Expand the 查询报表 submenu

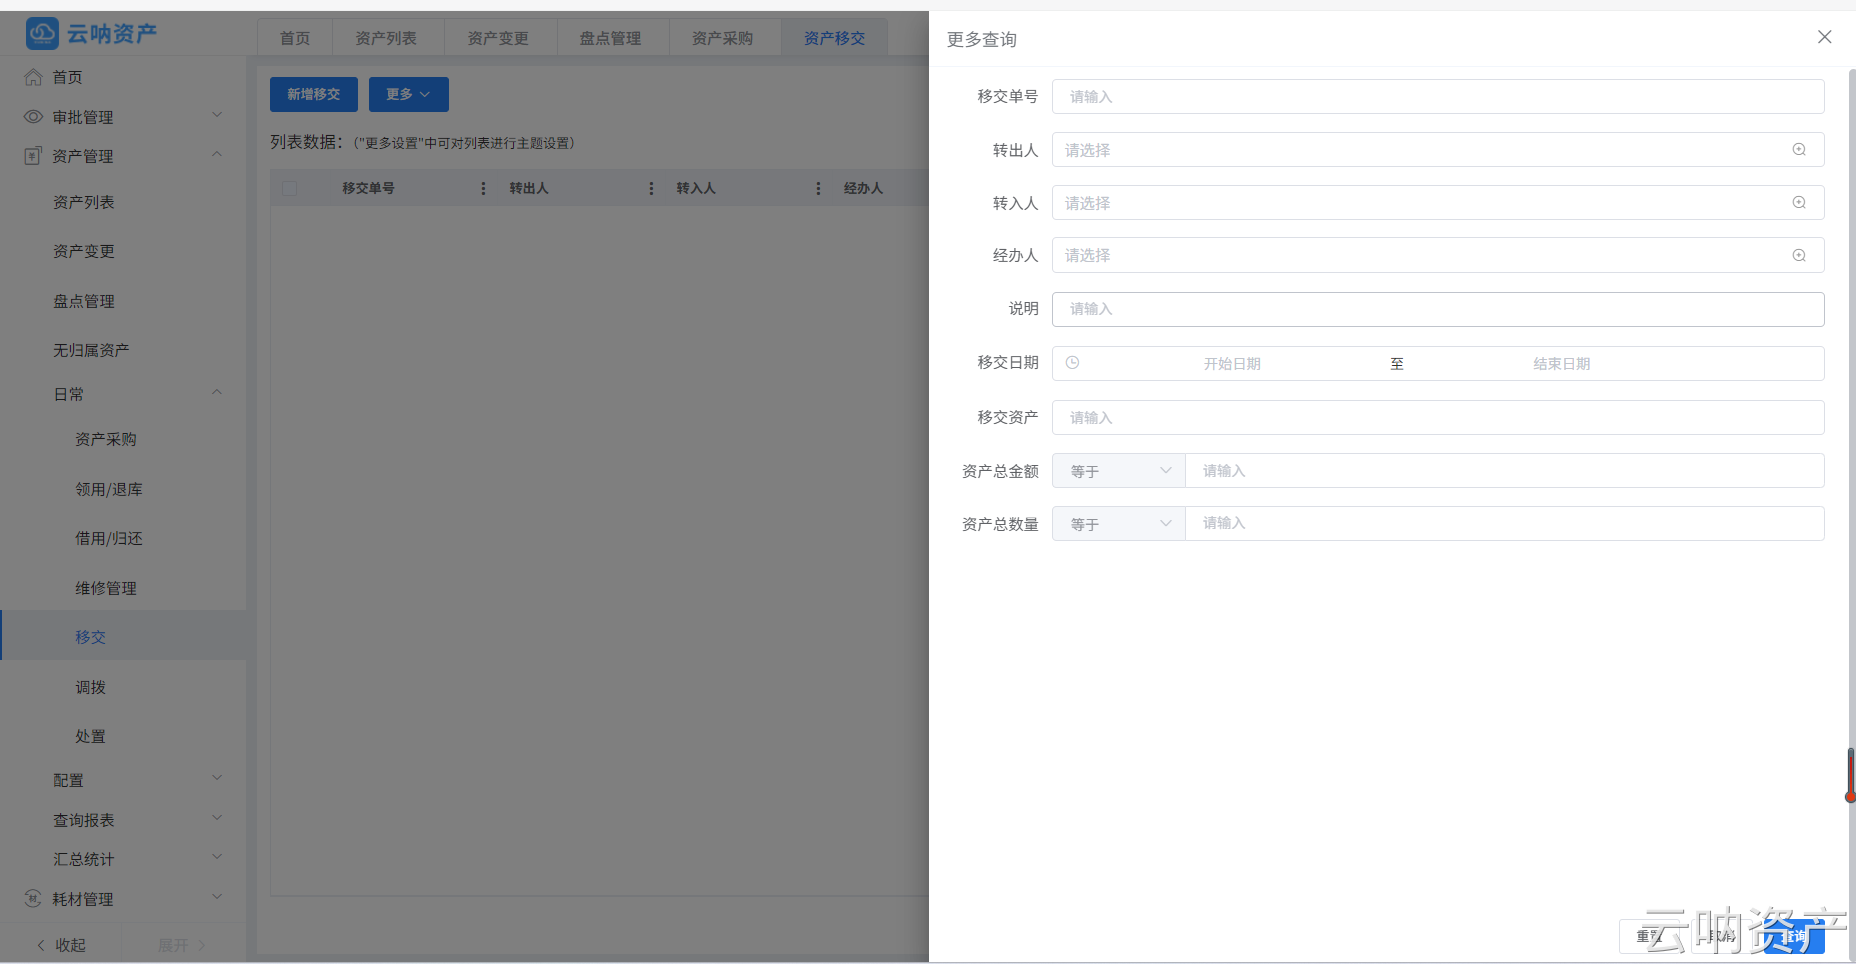(217, 819)
